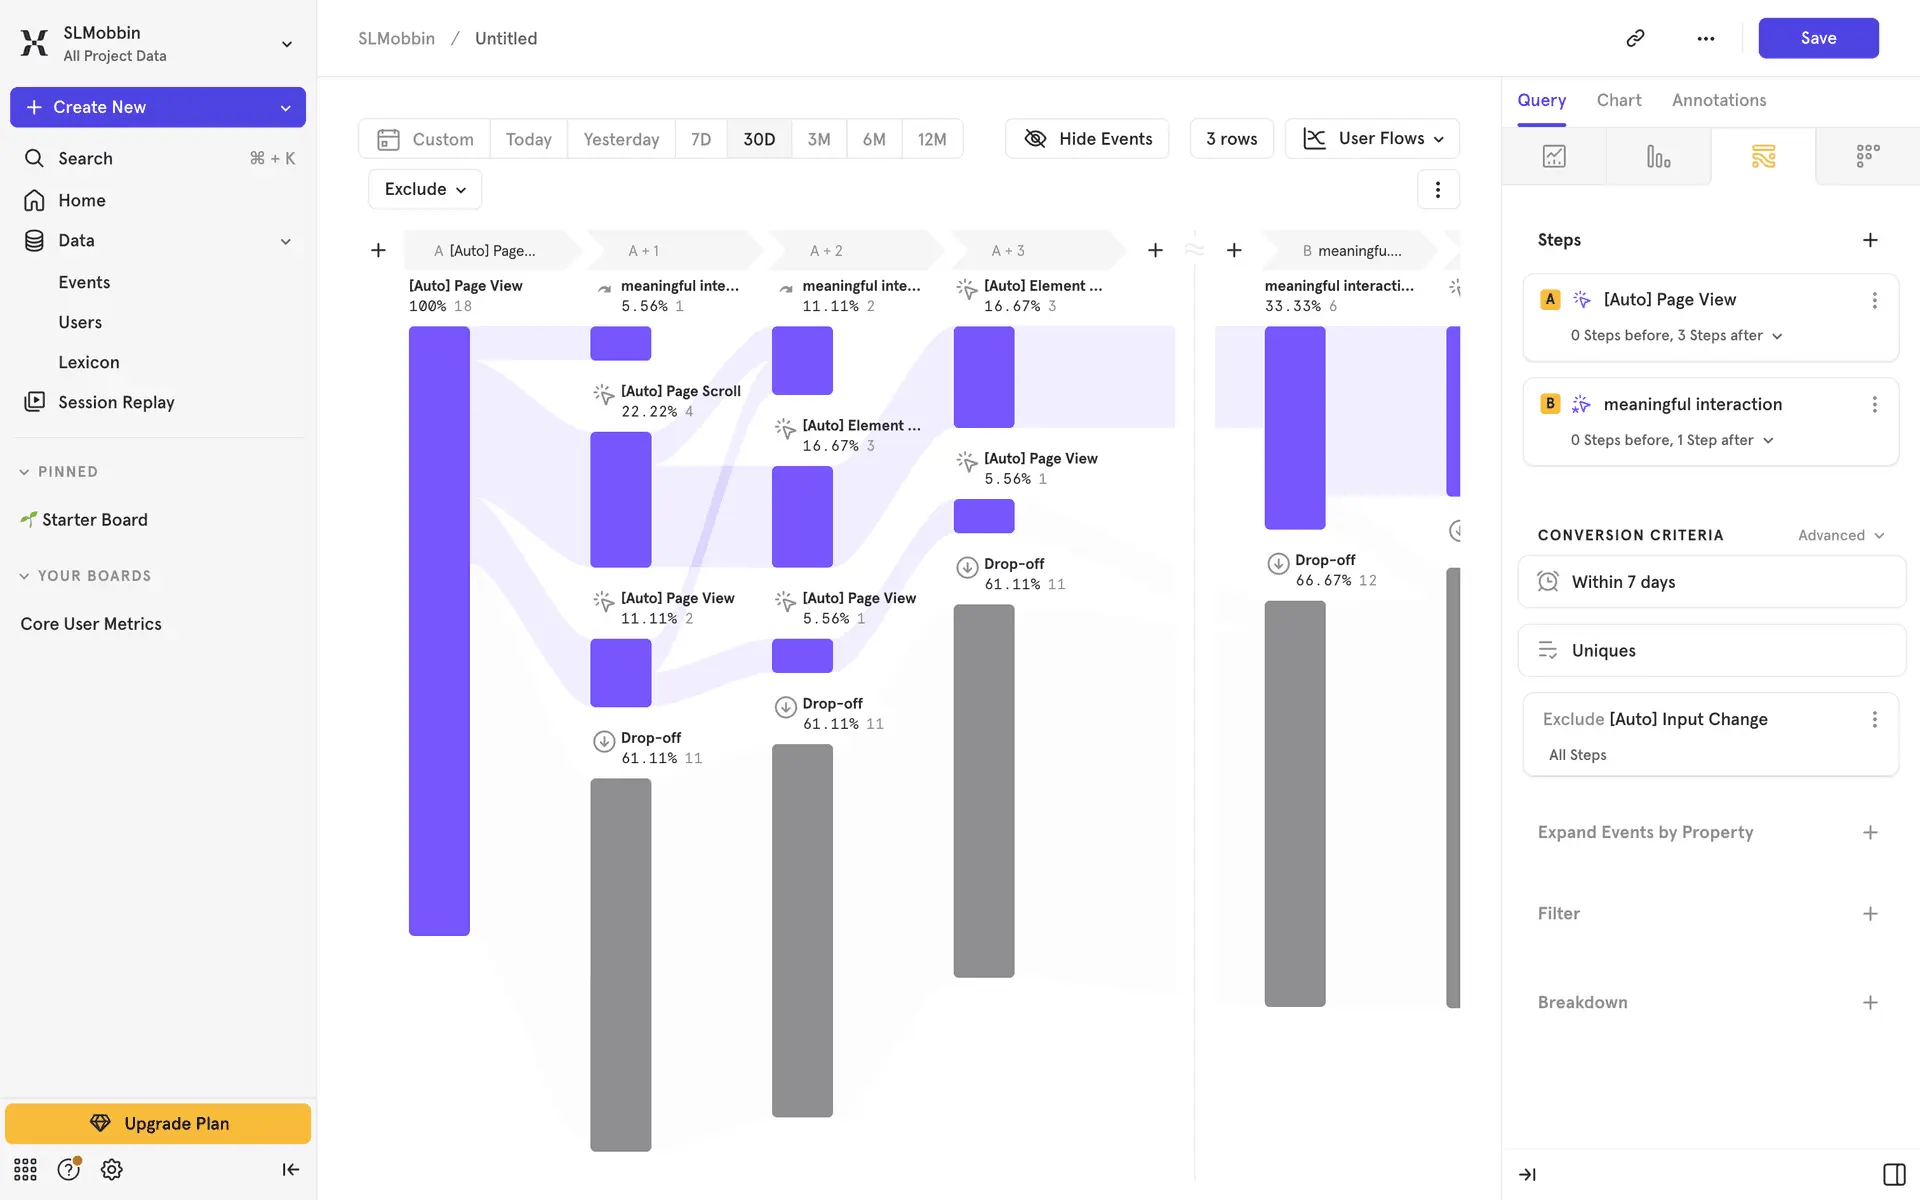Open the settings gear icon

click(x=112, y=1169)
